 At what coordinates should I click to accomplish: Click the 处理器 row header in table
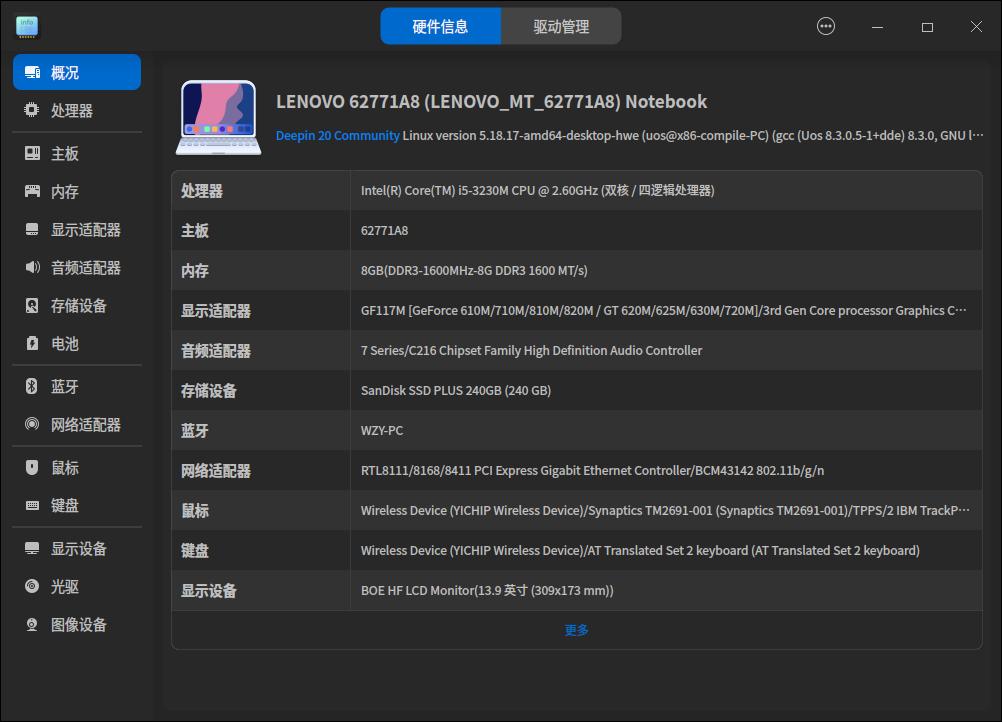202,190
